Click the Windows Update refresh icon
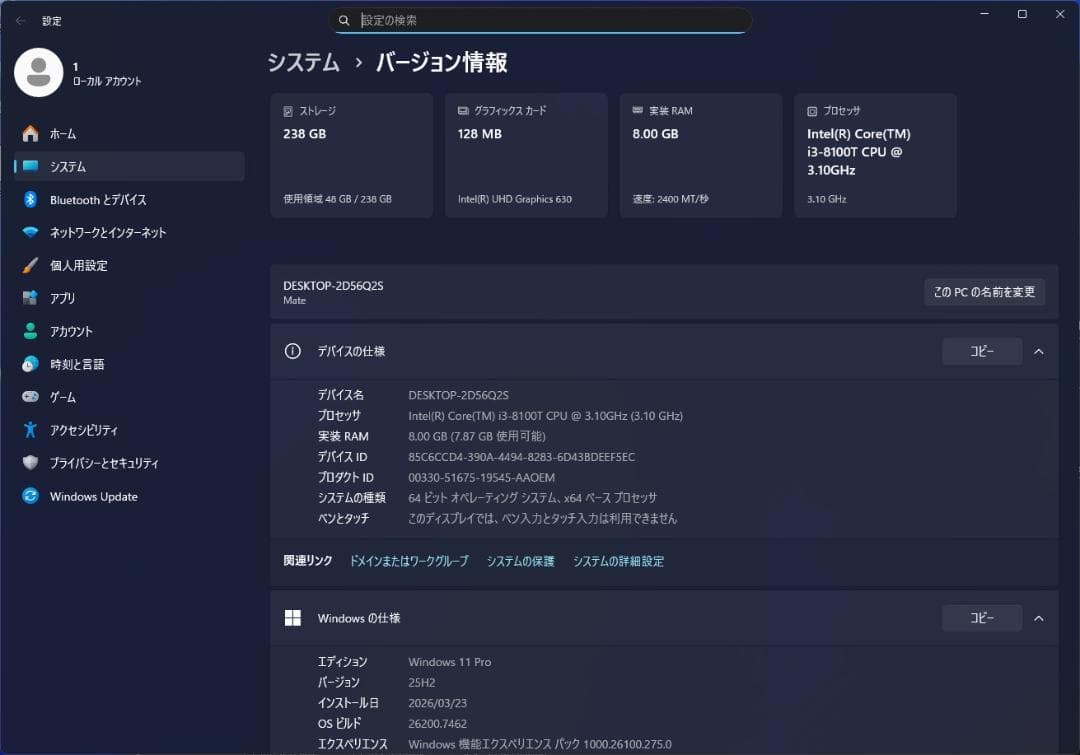Screen dimensions: 1080x755 point(30,496)
